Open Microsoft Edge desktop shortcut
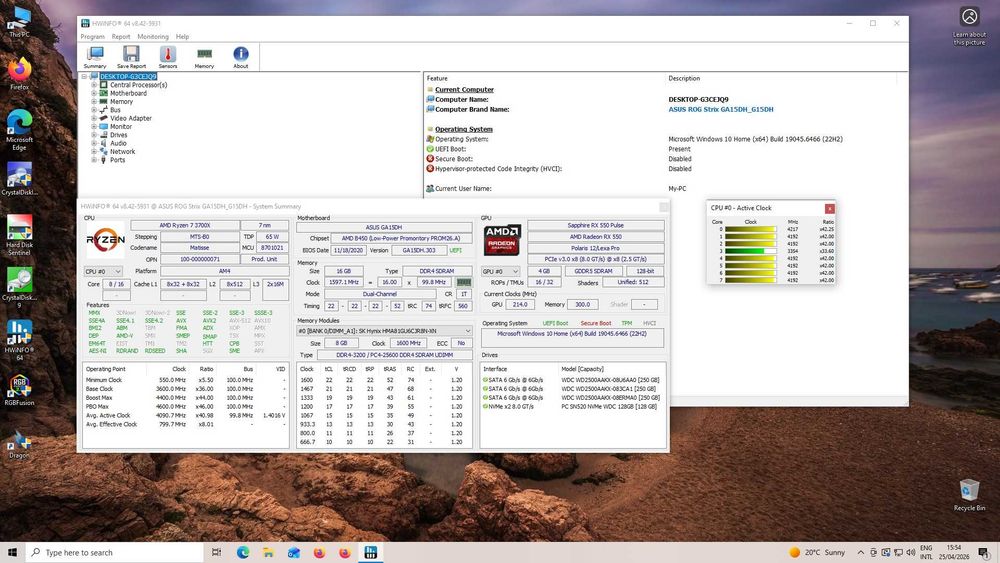 pyautogui.click(x=19, y=129)
